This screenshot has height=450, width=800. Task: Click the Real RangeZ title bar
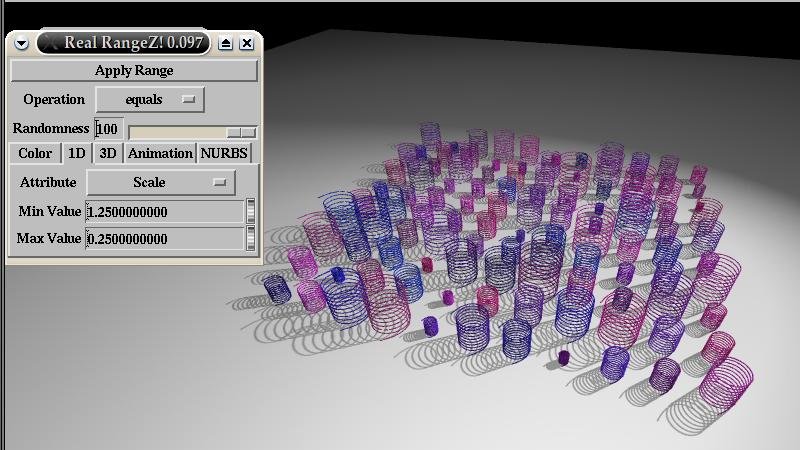point(123,43)
